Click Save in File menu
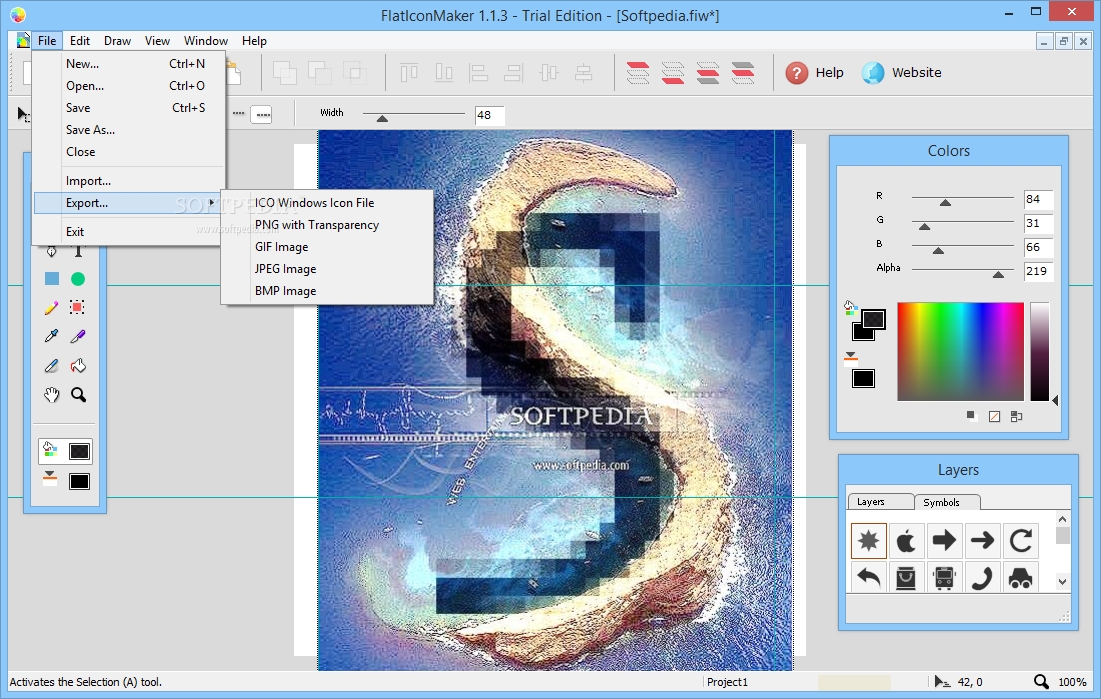Image resolution: width=1101 pixels, height=699 pixels. [129, 107]
